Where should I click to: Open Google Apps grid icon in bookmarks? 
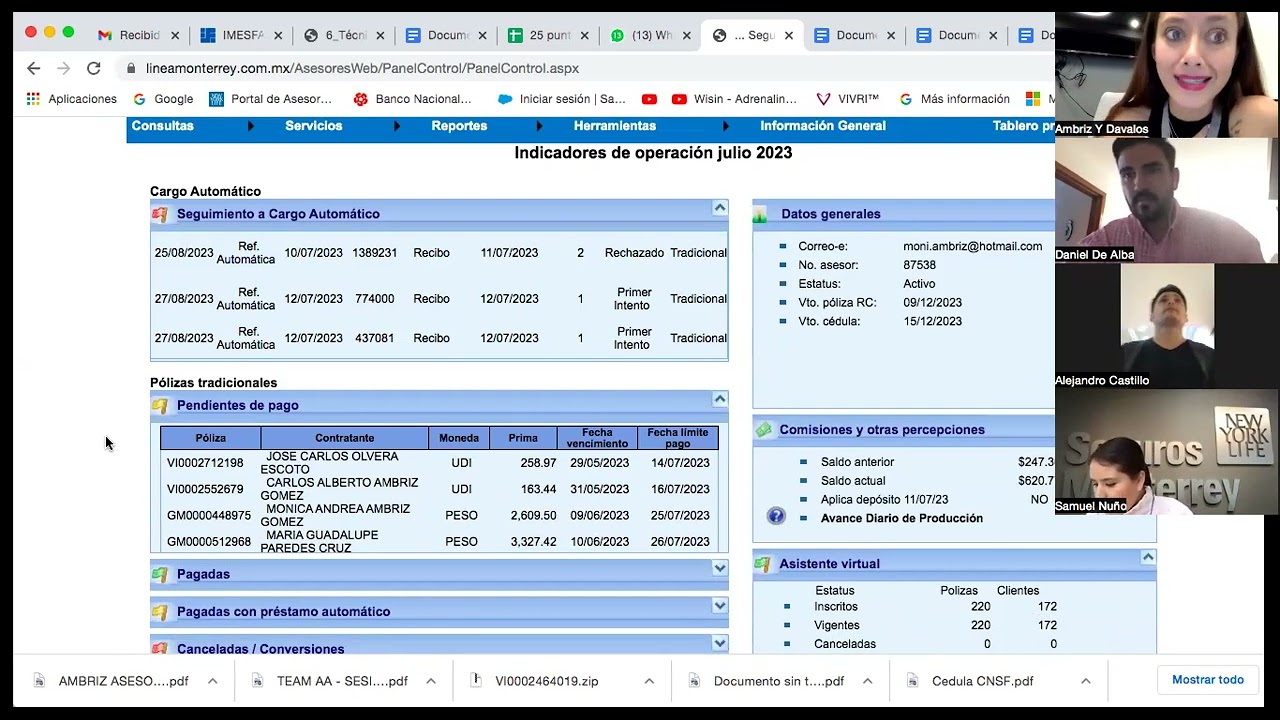[33, 99]
